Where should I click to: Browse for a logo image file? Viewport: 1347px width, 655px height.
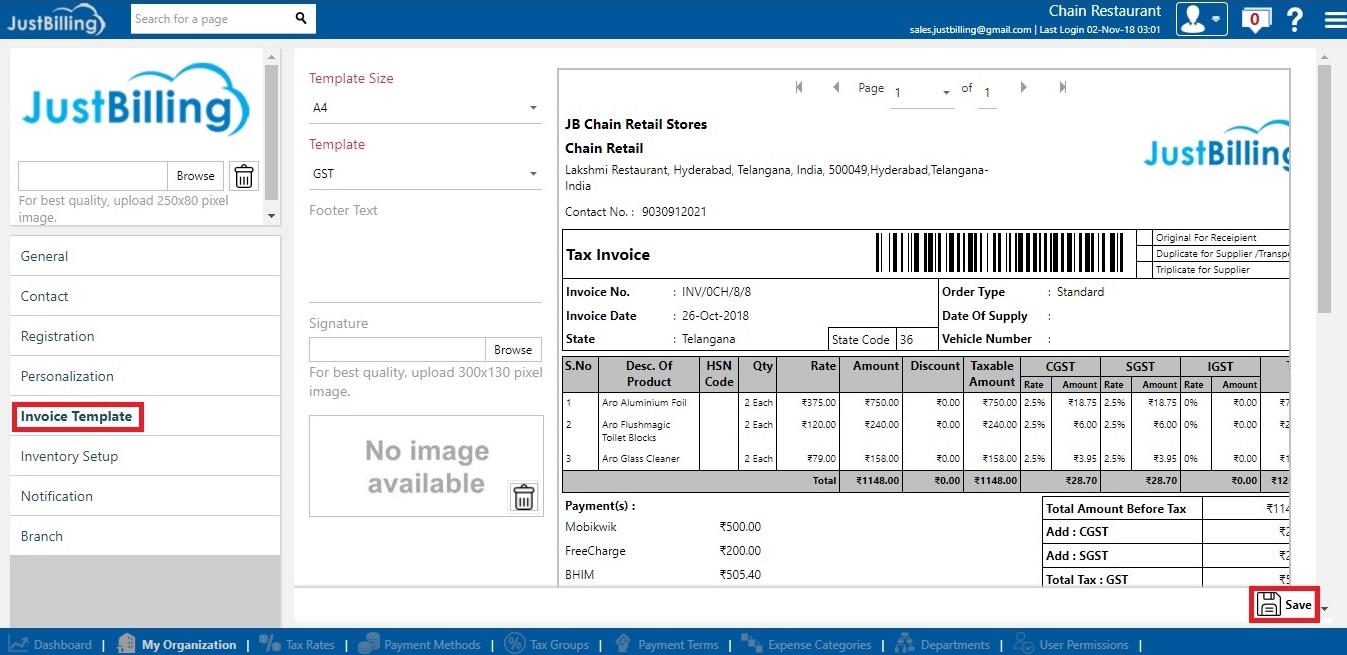pyautogui.click(x=195, y=176)
